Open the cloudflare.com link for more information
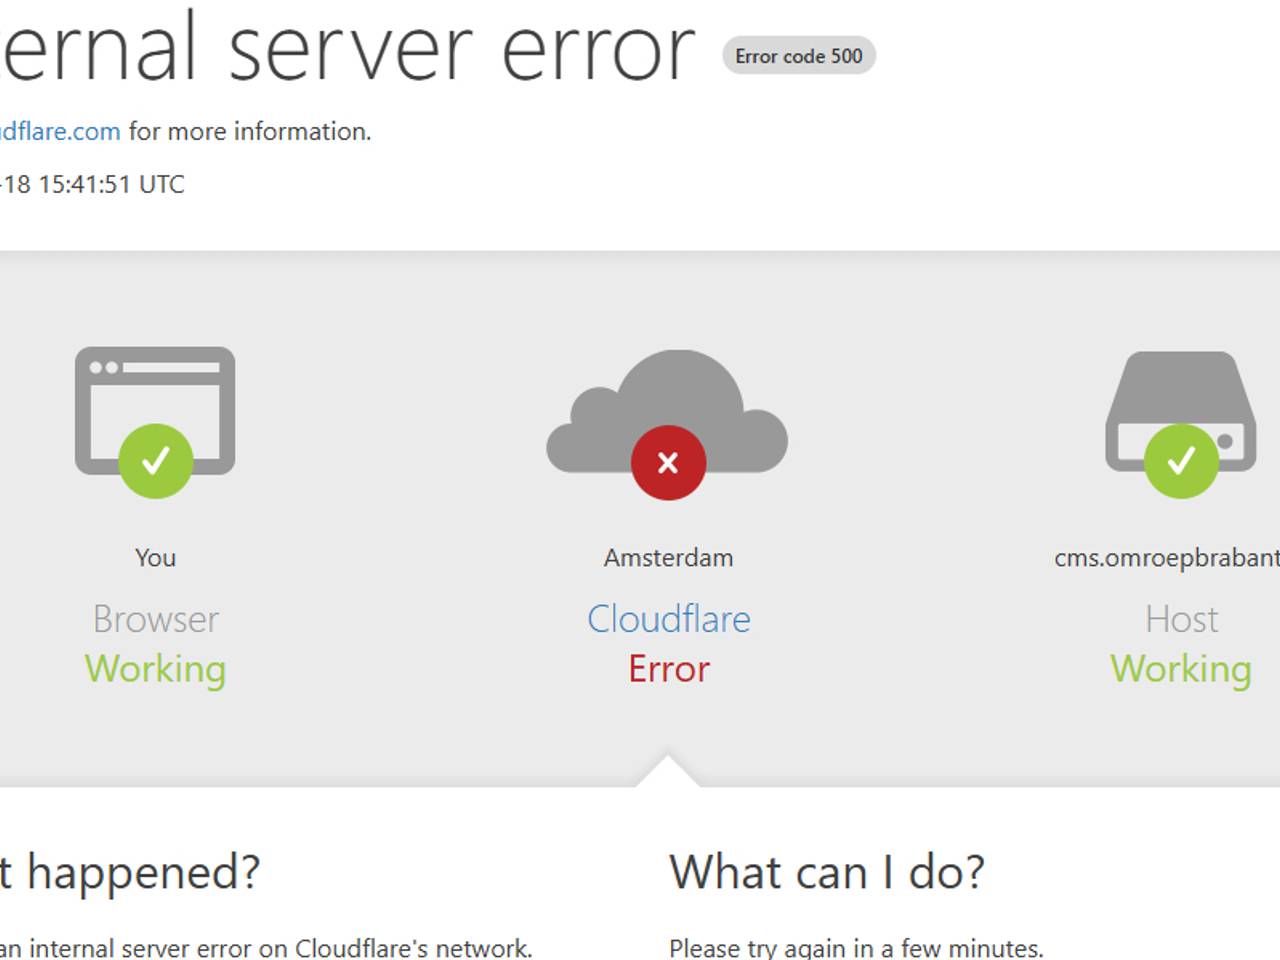1280x960 pixels. pyautogui.click(x=60, y=131)
